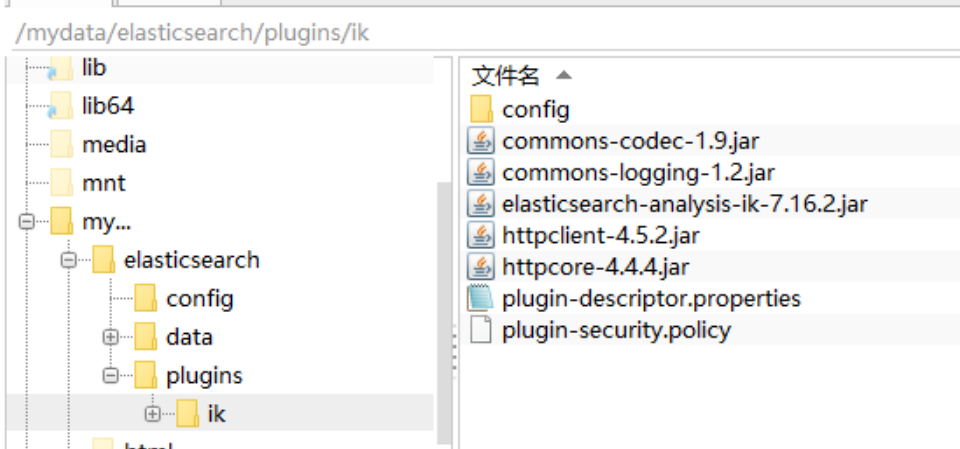This screenshot has width=960, height=449.
Task: Click the httpcore-4.4.4.jar file icon
Action: pyautogui.click(x=482, y=267)
